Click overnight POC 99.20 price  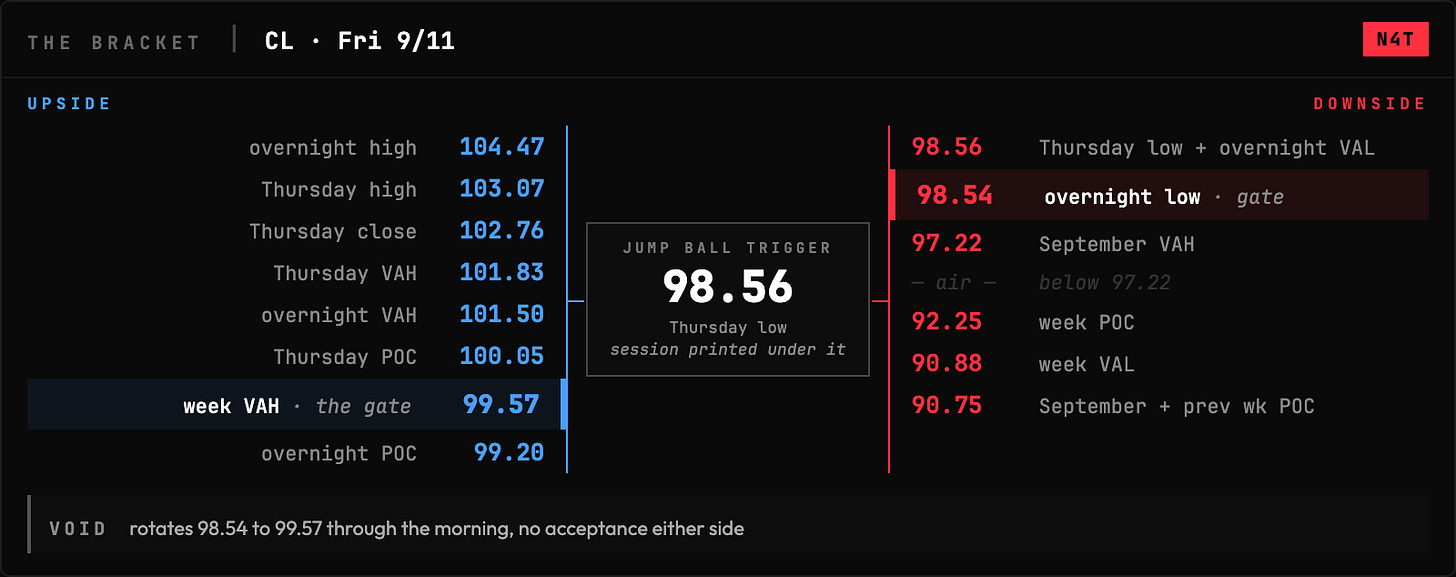tap(509, 453)
